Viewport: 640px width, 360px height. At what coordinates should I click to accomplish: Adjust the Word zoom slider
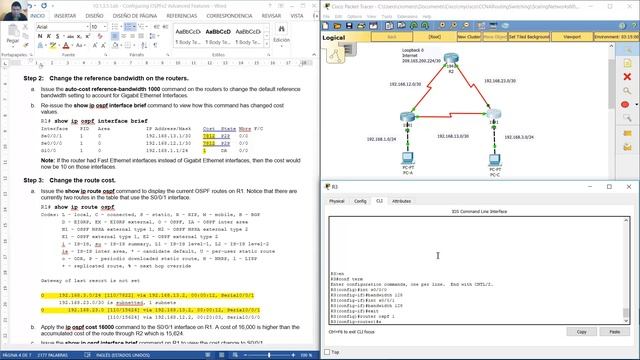click(x=269, y=355)
